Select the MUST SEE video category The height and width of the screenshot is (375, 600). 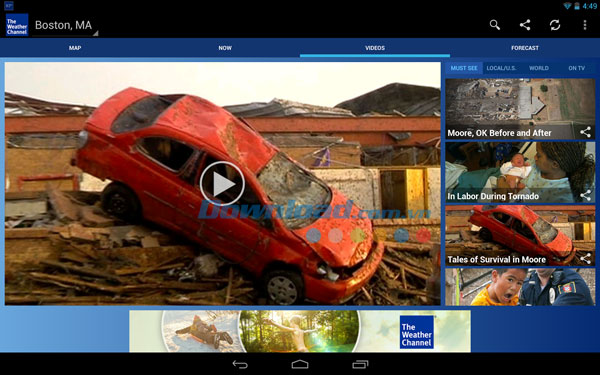pos(464,68)
